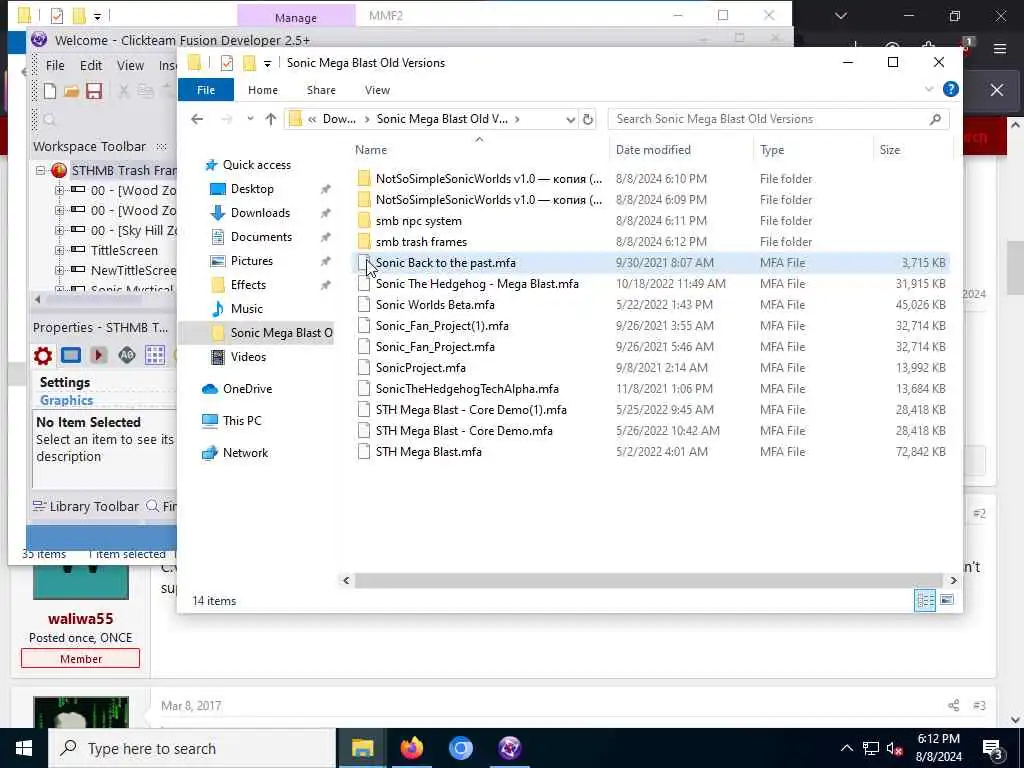This screenshot has width=1024, height=768.
Task: Open Firefox from the taskbar
Action: (411, 748)
